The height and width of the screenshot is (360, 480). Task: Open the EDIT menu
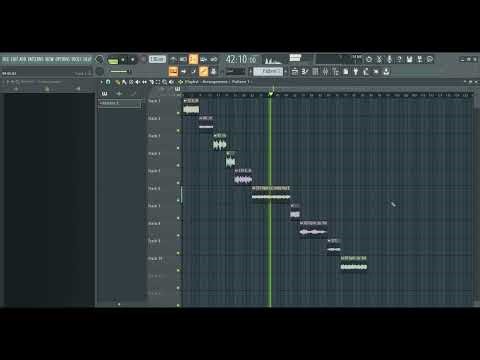14,59
